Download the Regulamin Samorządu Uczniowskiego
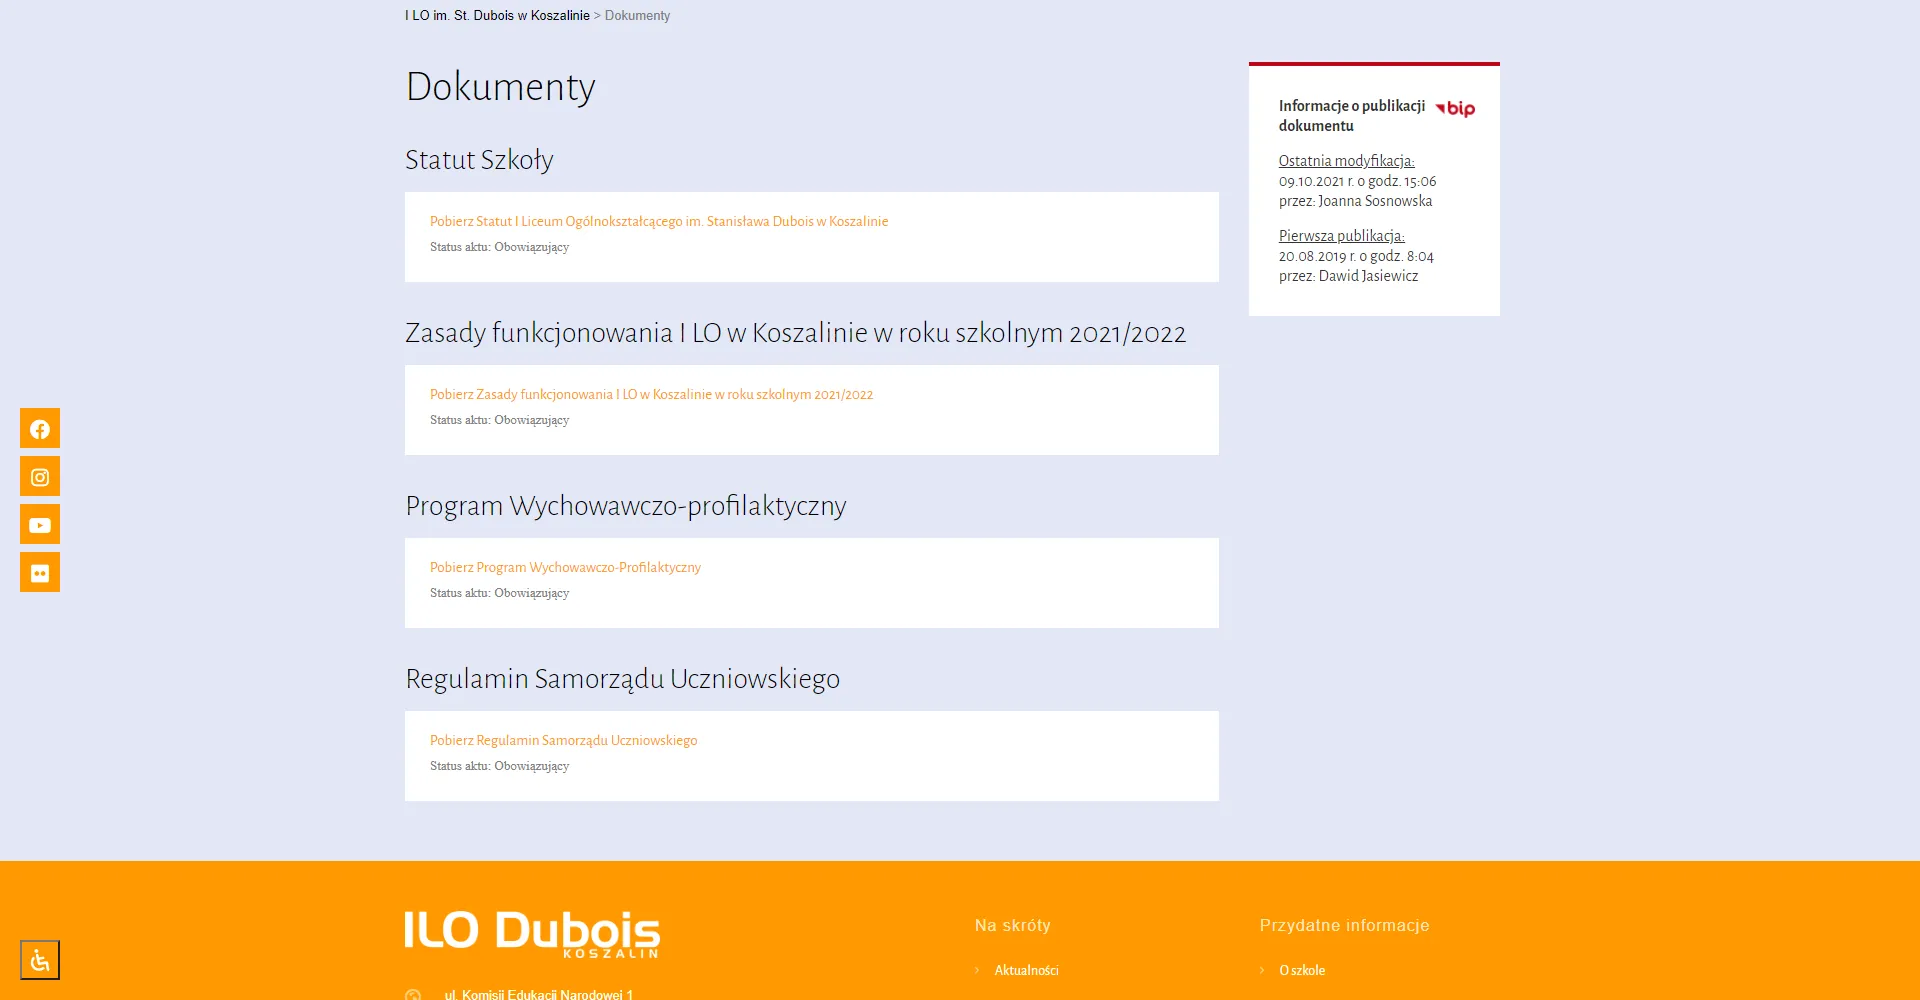Viewport: 1920px width, 1000px height. click(x=563, y=740)
